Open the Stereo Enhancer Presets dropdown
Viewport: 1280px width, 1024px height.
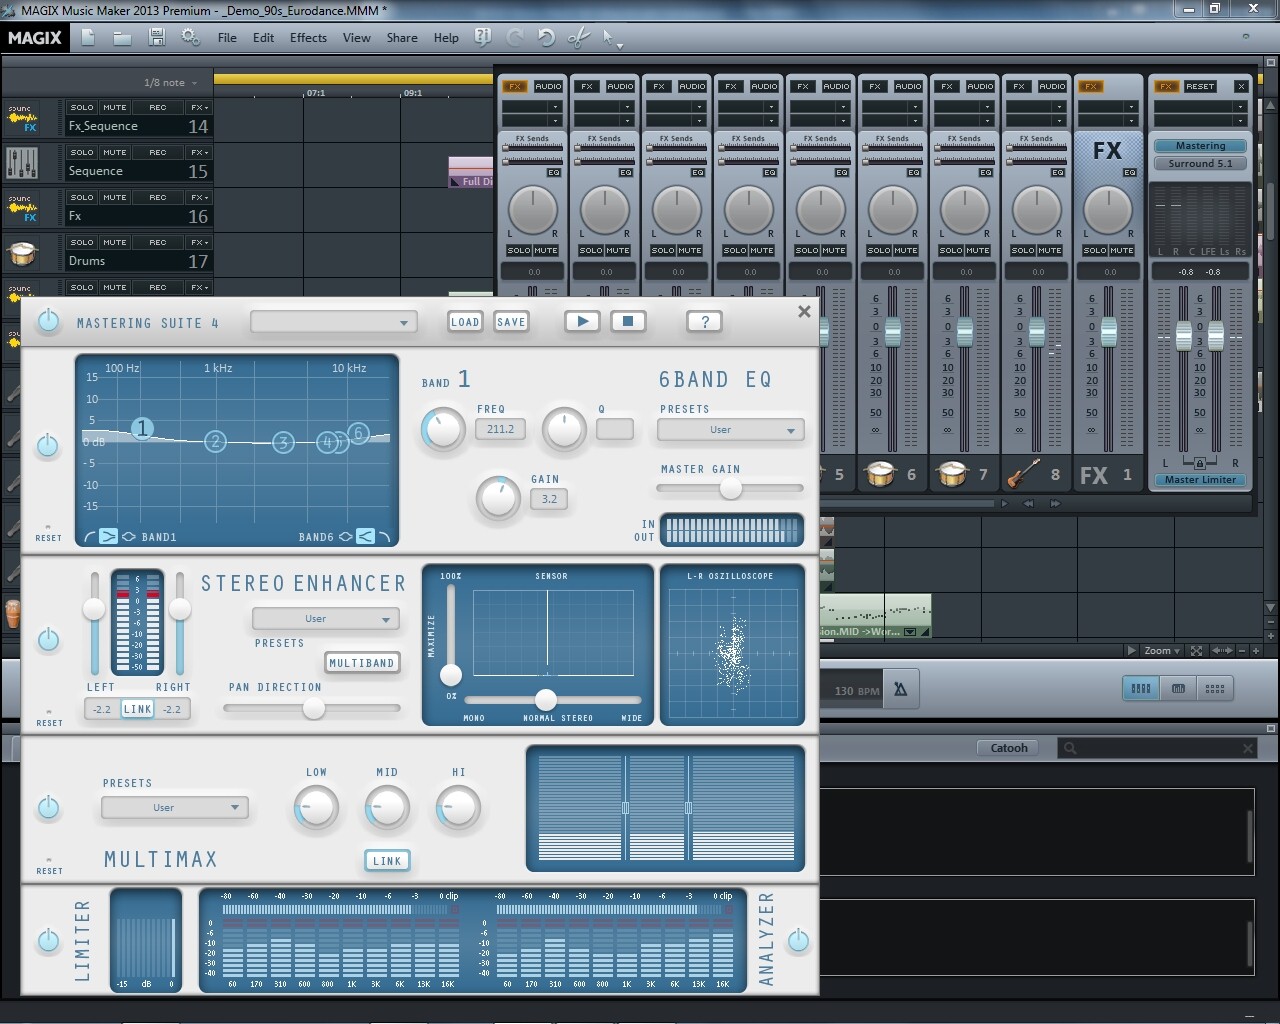[325, 619]
